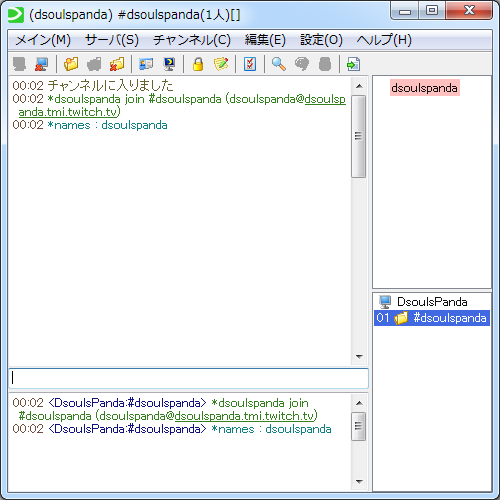
Task: Click the grayed-out connect monitor icon
Action: coord(19,64)
